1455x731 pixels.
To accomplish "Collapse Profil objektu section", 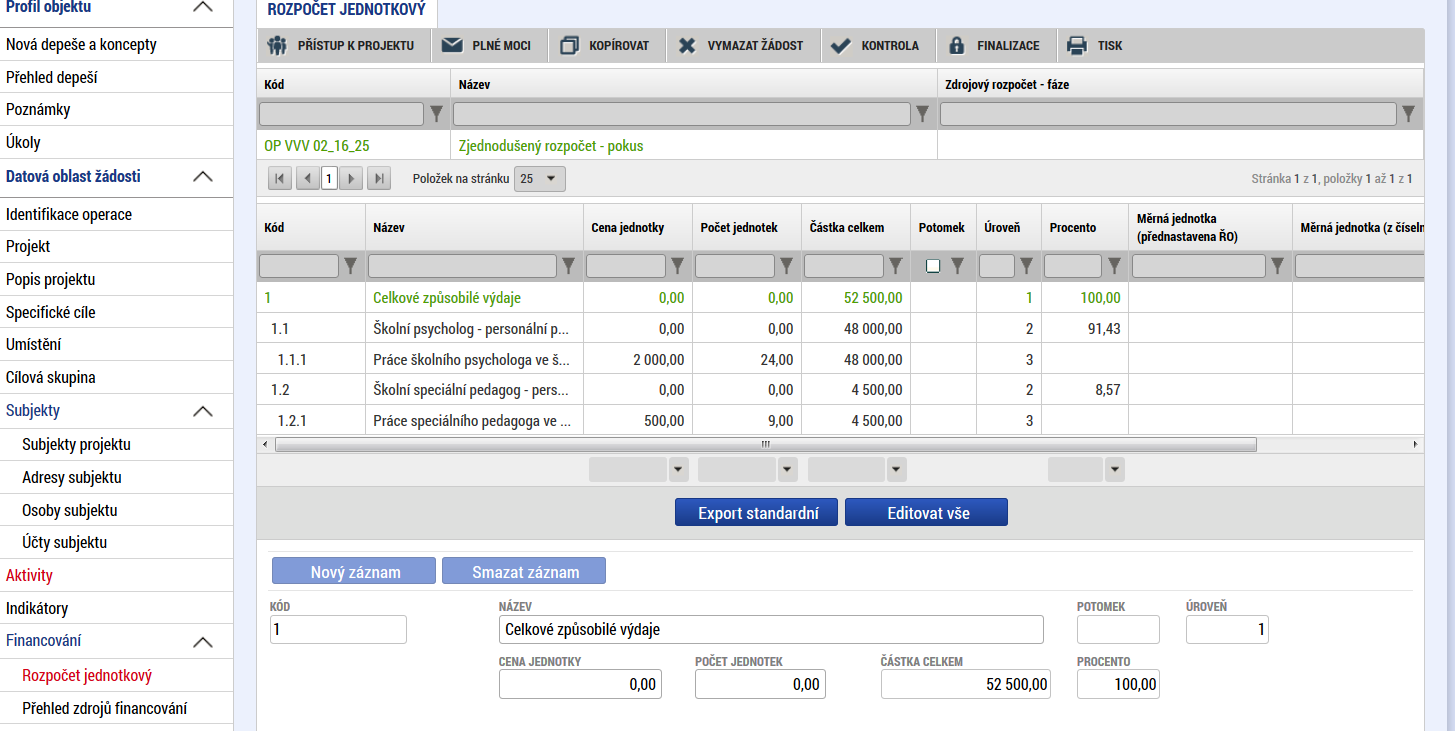I will click(x=202, y=7).
